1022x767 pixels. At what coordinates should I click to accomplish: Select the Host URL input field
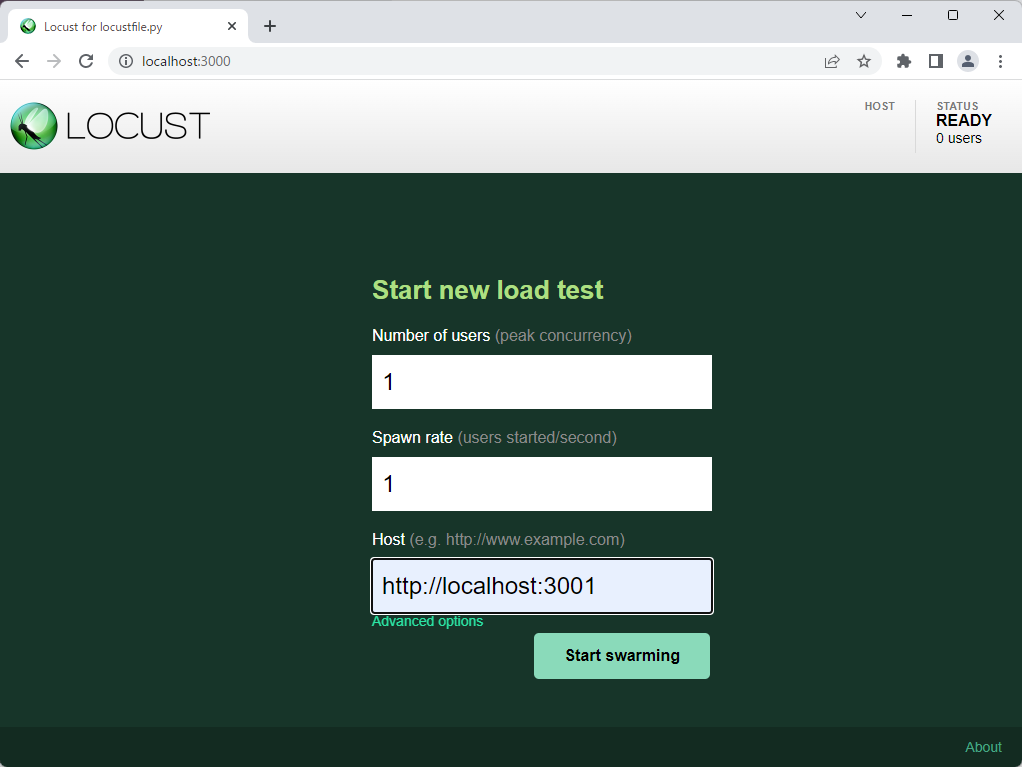[x=541, y=586]
